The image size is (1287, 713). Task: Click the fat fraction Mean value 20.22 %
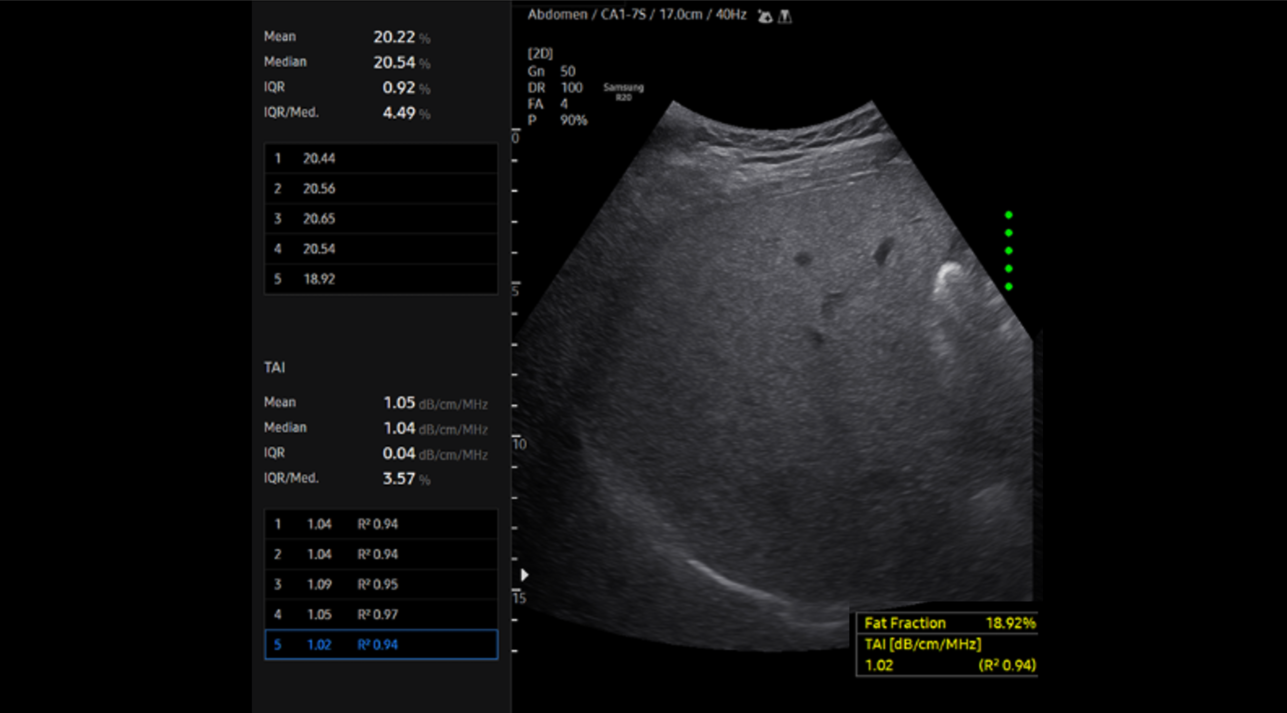[402, 37]
